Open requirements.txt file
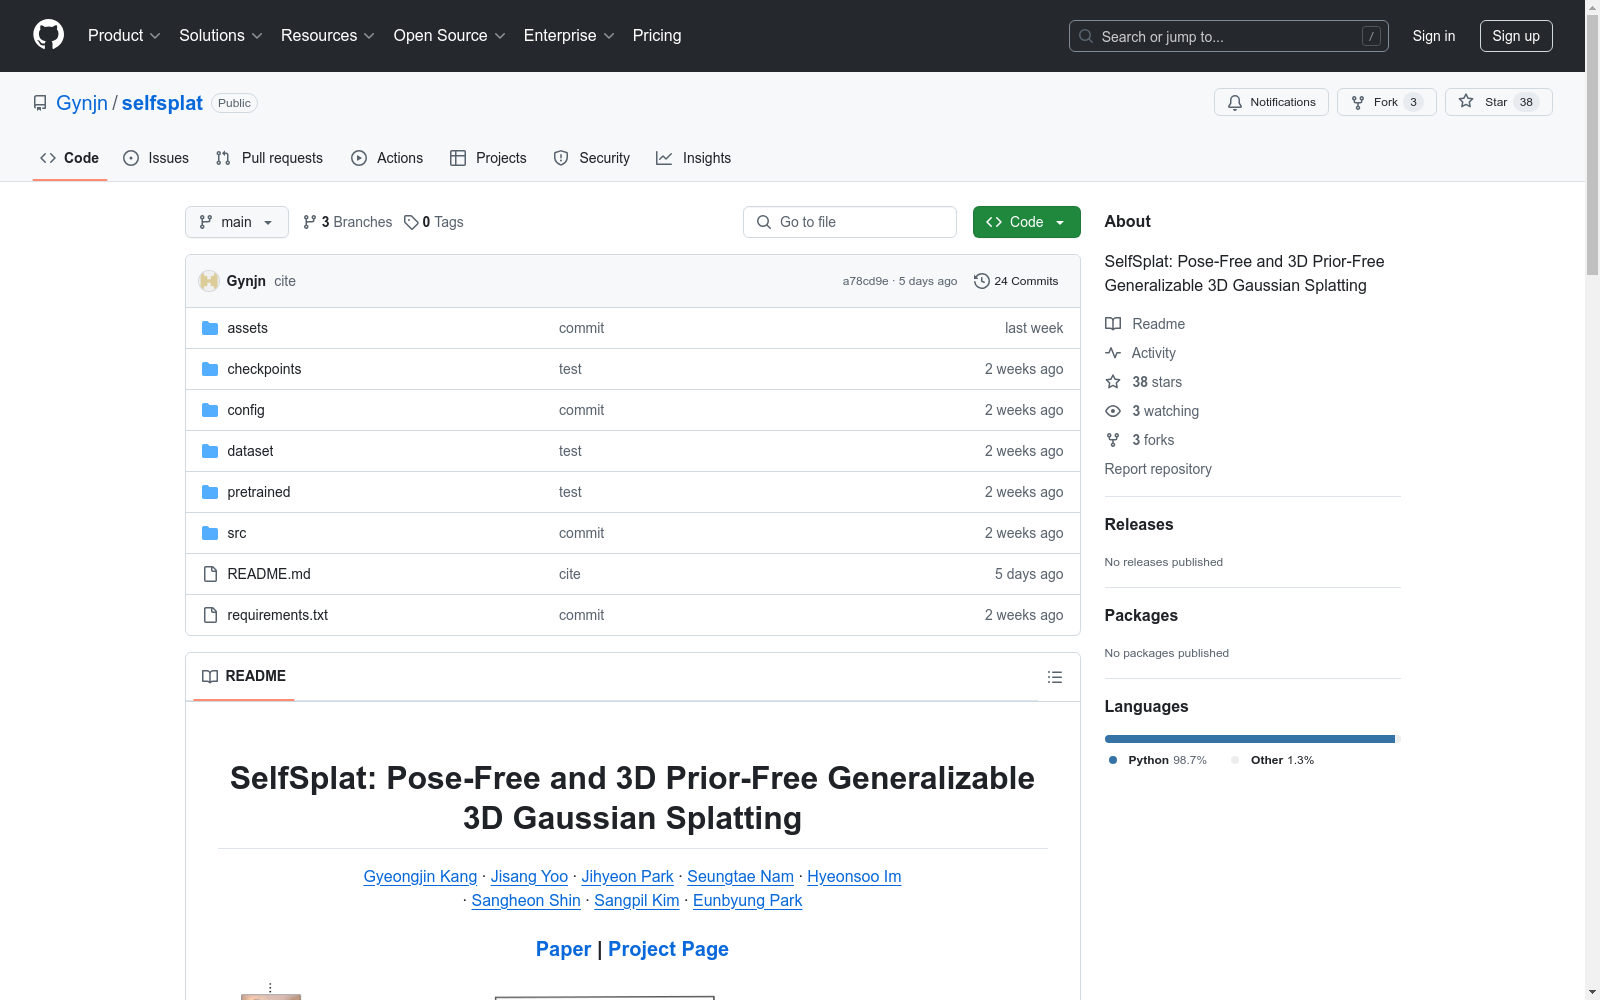 (277, 615)
